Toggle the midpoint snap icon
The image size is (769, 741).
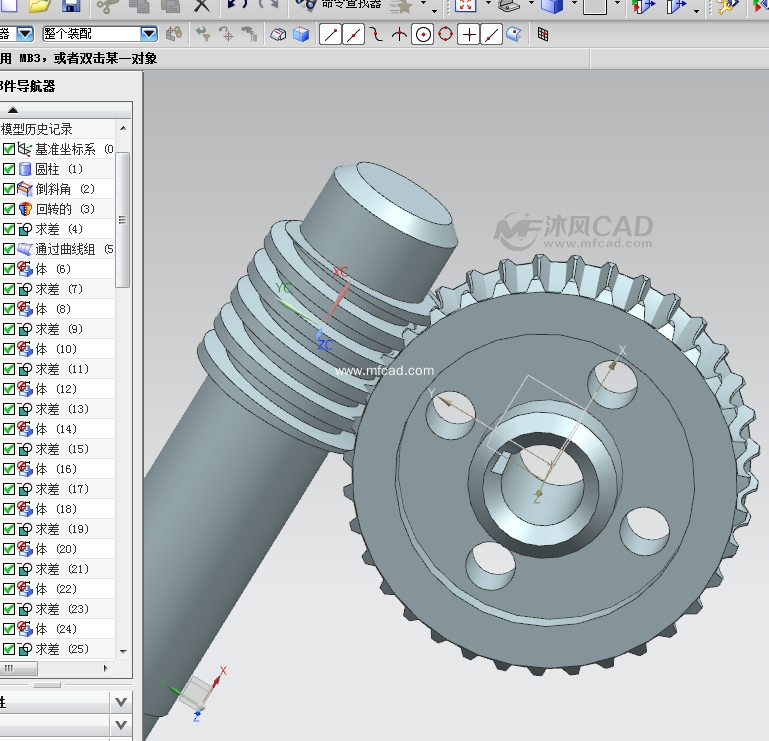[x=353, y=34]
